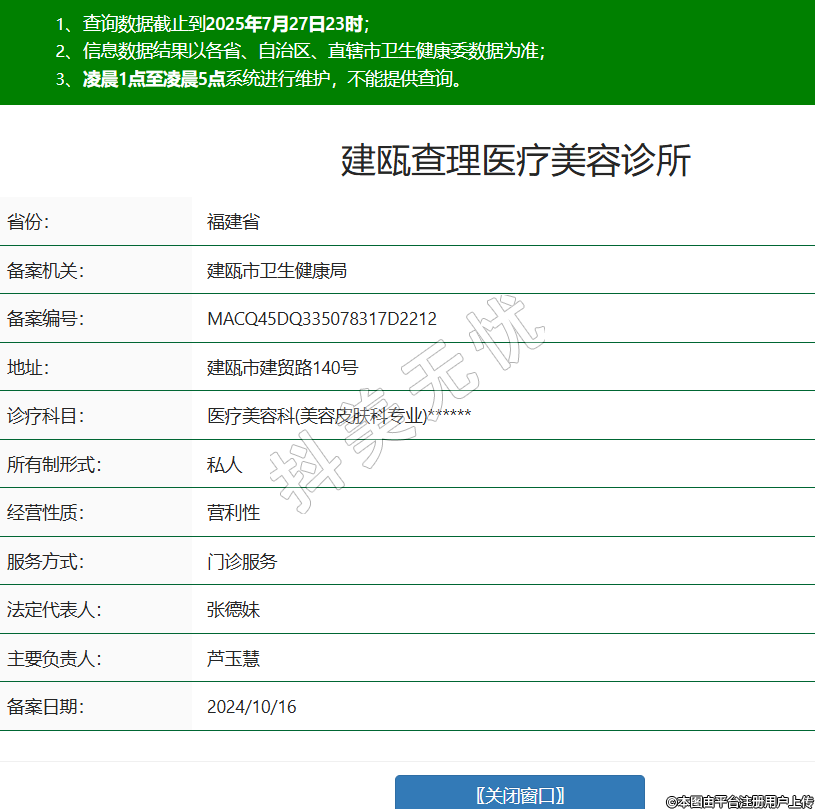The height and width of the screenshot is (809, 815).
Task: Click the record number MACQ45DQ335078317D2212
Action: [x=321, y=319]
